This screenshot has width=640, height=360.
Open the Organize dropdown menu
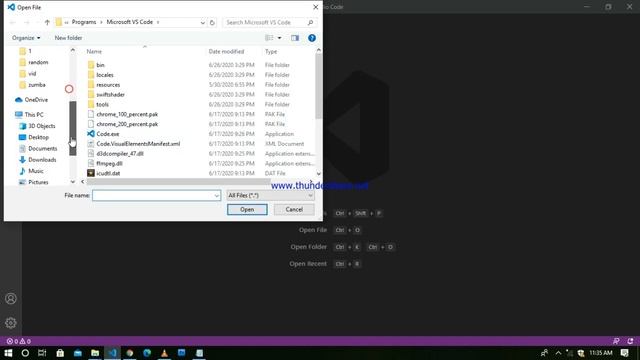26,38
